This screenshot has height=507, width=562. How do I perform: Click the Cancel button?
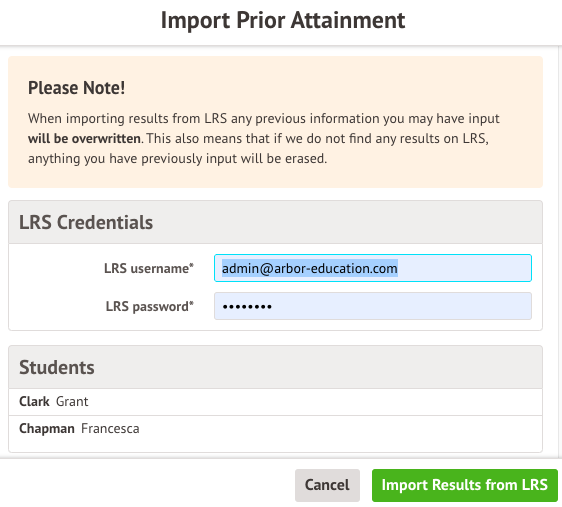pos(327,485)
